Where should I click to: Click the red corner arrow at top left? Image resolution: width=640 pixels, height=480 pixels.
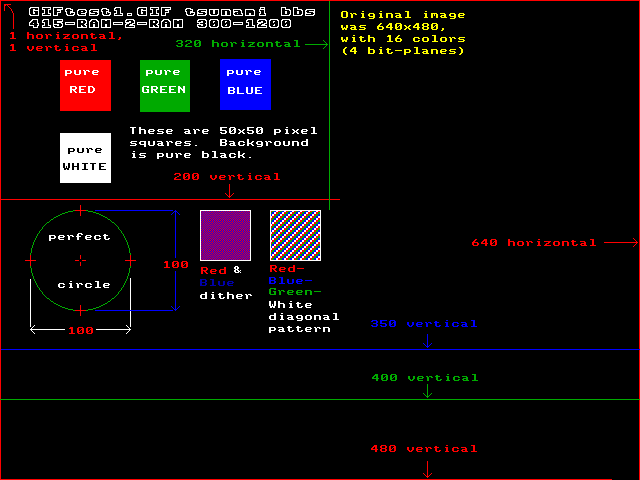click(x=9, y=16)
